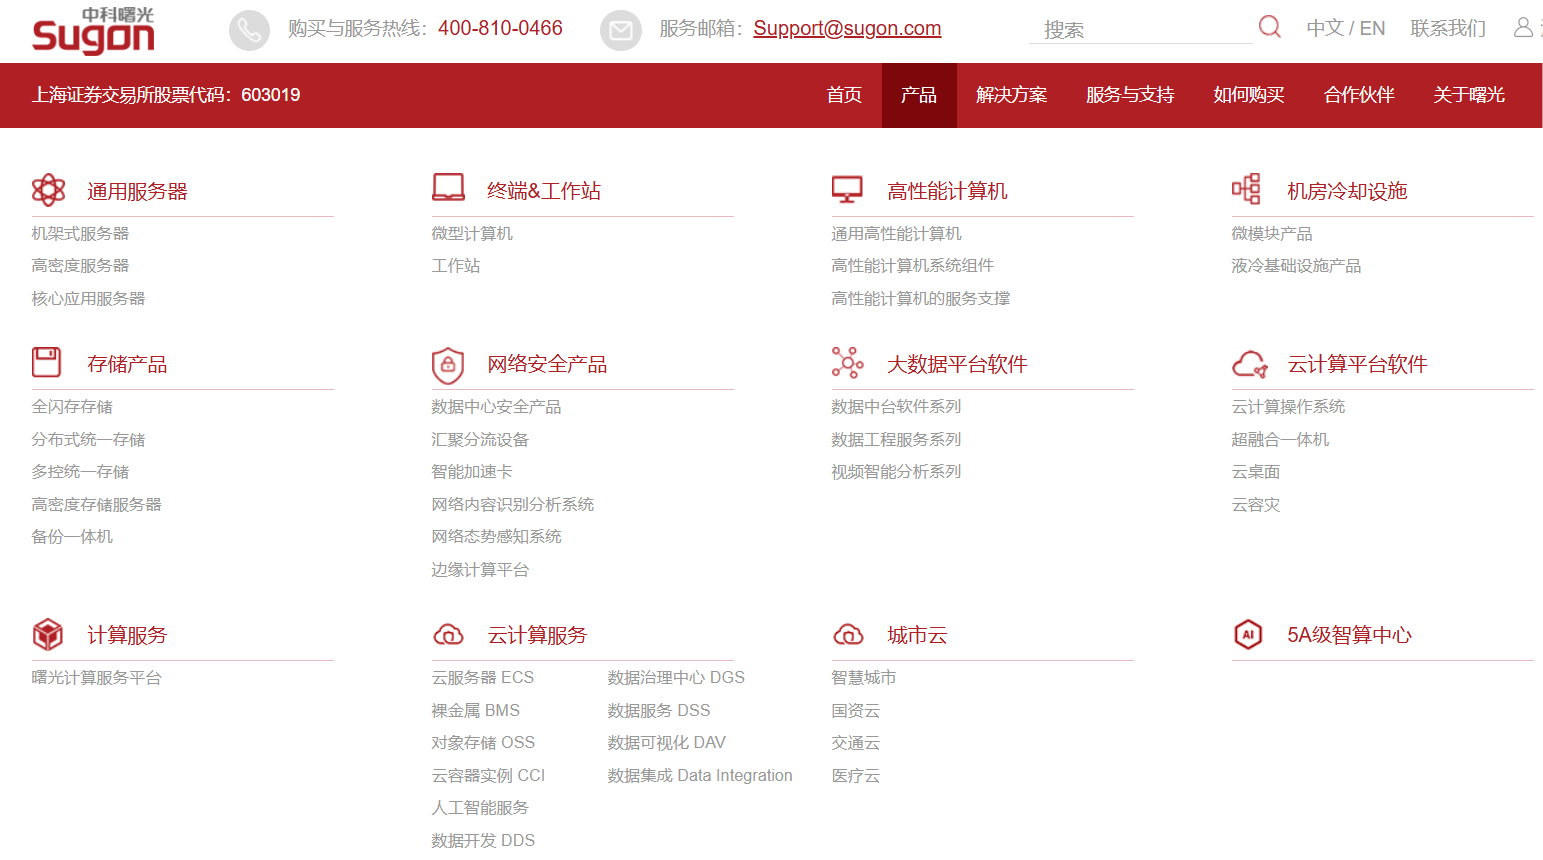Switch language via 中文 / EN
The image size is (1543, 860).
pos(1346,28)
